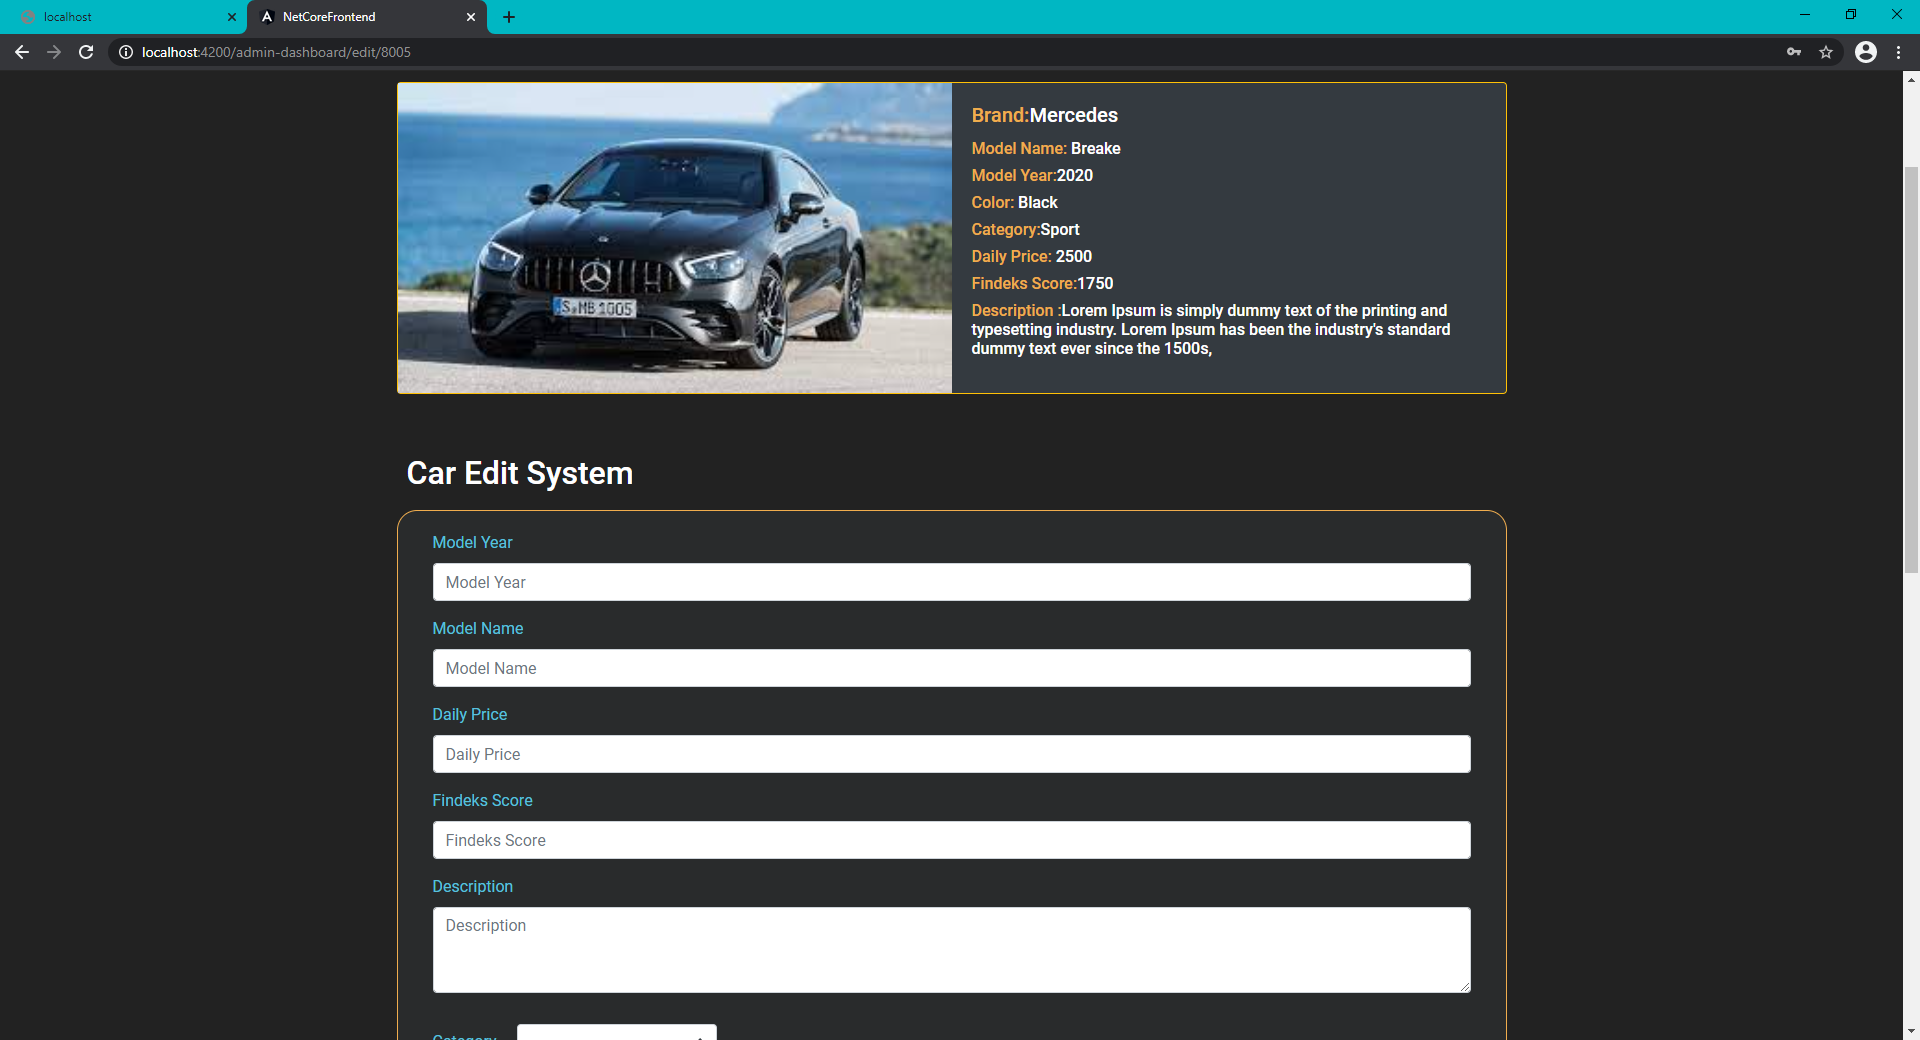
Task: Click the Findeks Score:1750 text
Action: tap(1042, 283)
